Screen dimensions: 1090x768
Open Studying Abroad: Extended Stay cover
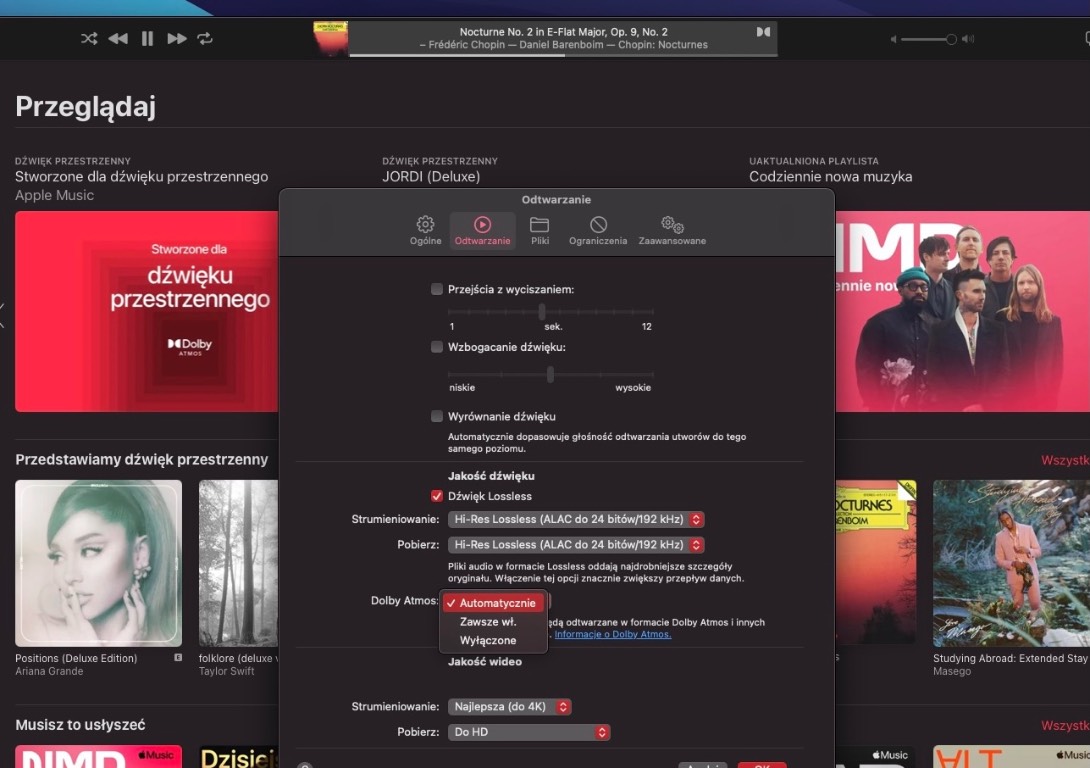(1011, 563)
